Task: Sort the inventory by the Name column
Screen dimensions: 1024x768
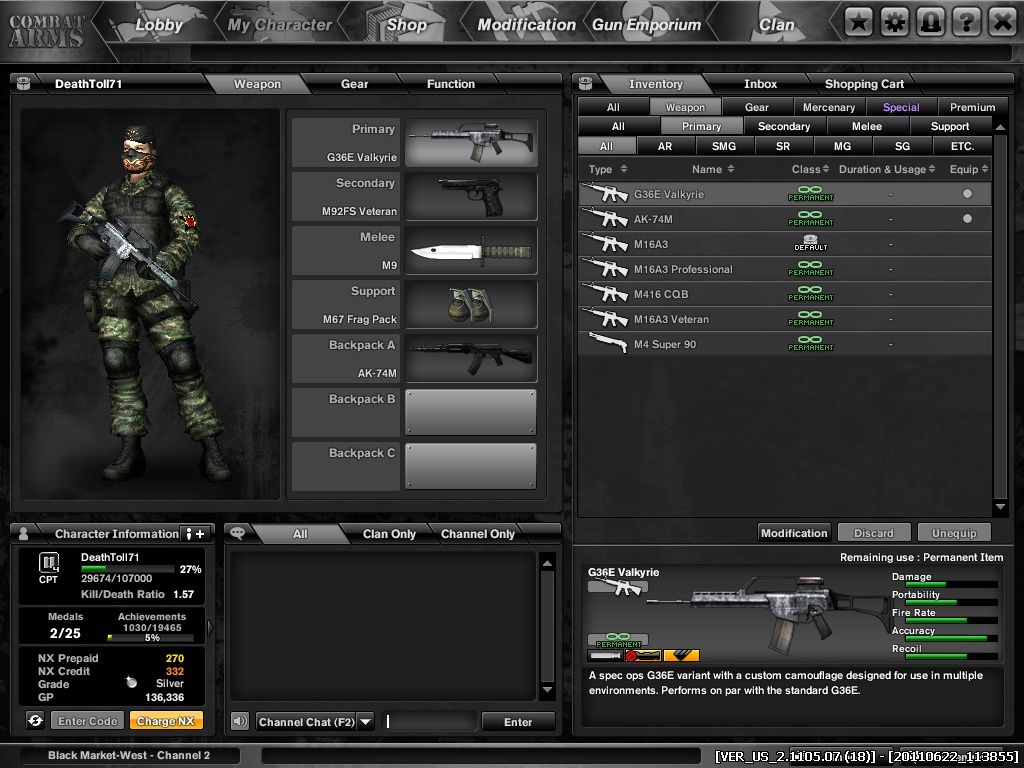Action: pos(712,169)
